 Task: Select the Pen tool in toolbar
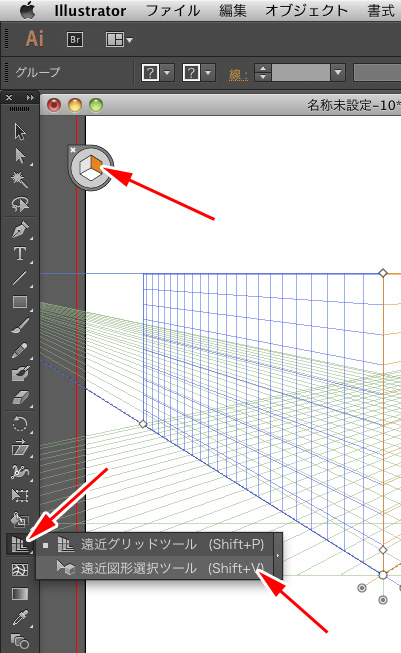(x=20, y=230)
